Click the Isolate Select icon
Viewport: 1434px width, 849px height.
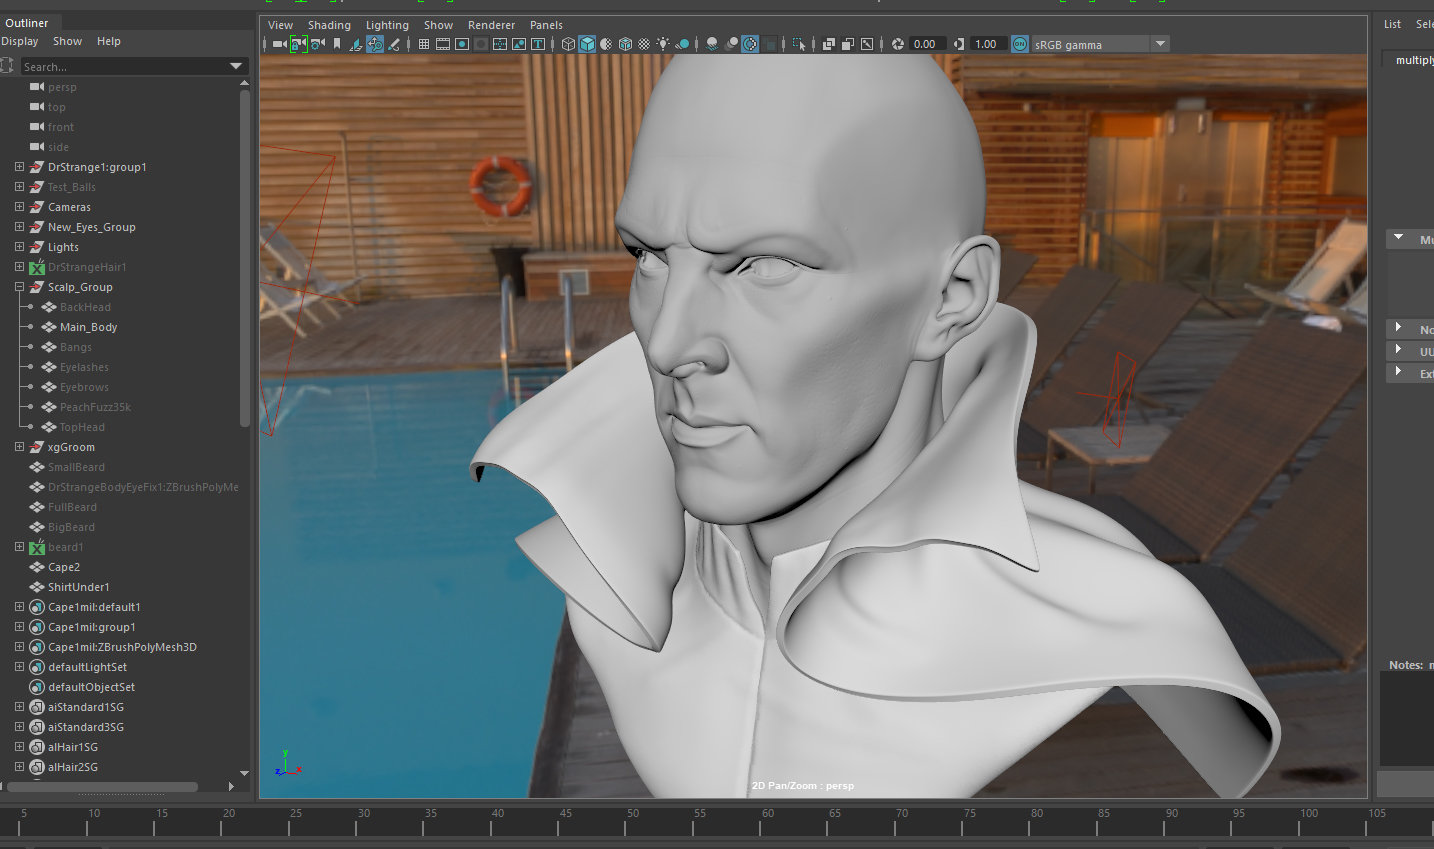coord(799,44)
